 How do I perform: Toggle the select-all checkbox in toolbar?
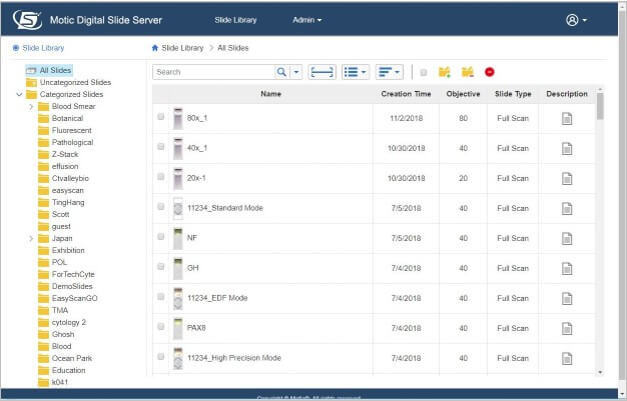[423, 72]
